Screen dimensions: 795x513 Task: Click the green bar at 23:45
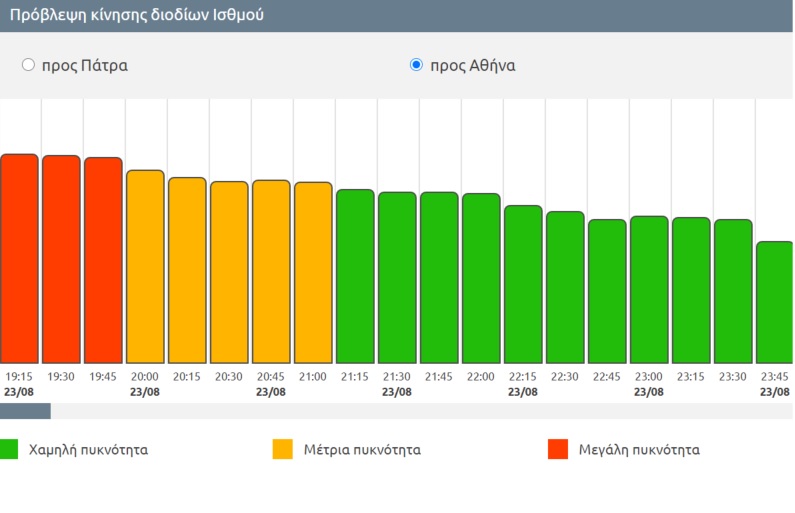(x=775, y=302)
